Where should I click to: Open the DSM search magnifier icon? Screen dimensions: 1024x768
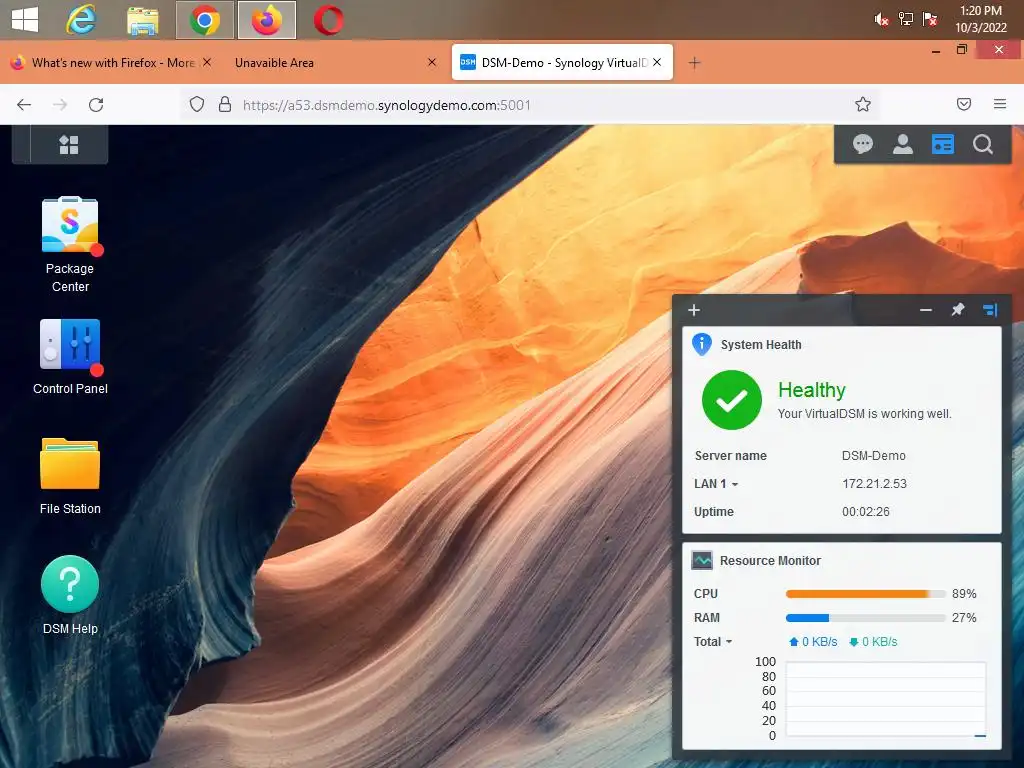[x=983, y=144]
